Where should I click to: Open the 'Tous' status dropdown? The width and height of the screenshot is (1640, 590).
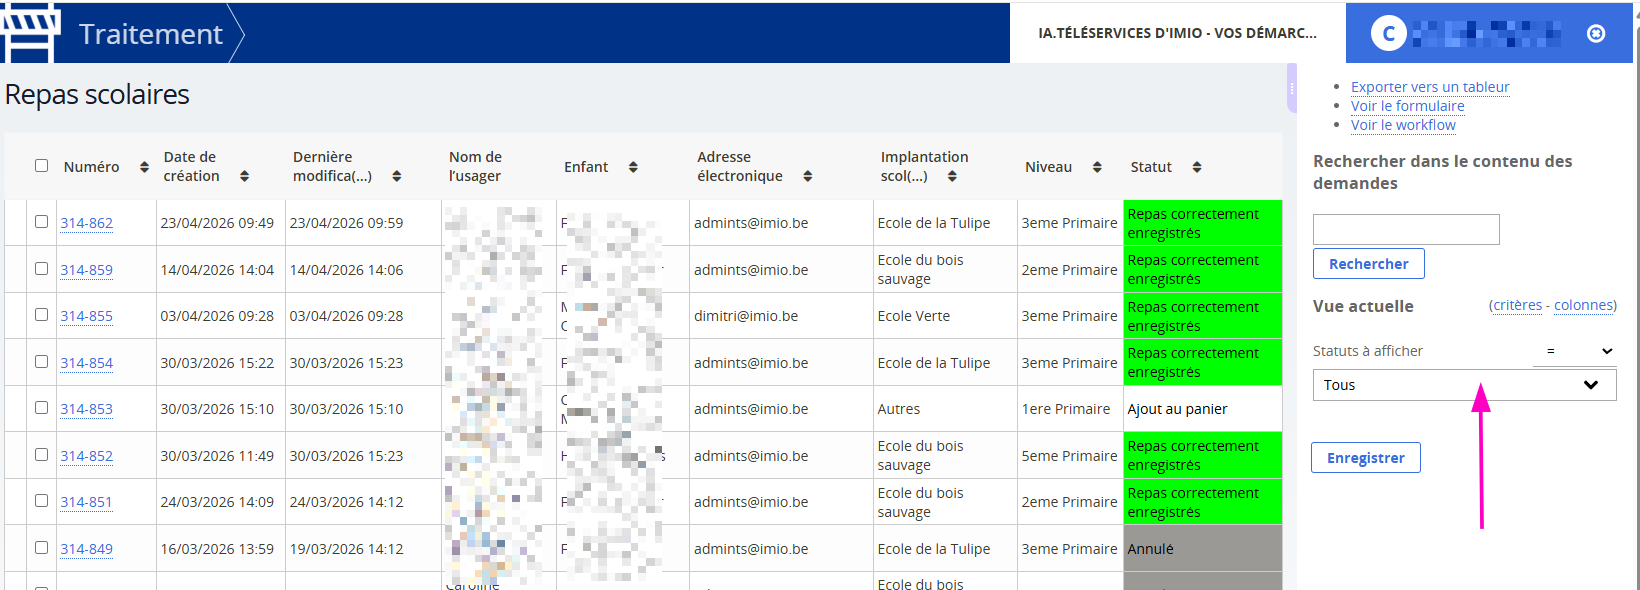click(x=1464, y=385)
